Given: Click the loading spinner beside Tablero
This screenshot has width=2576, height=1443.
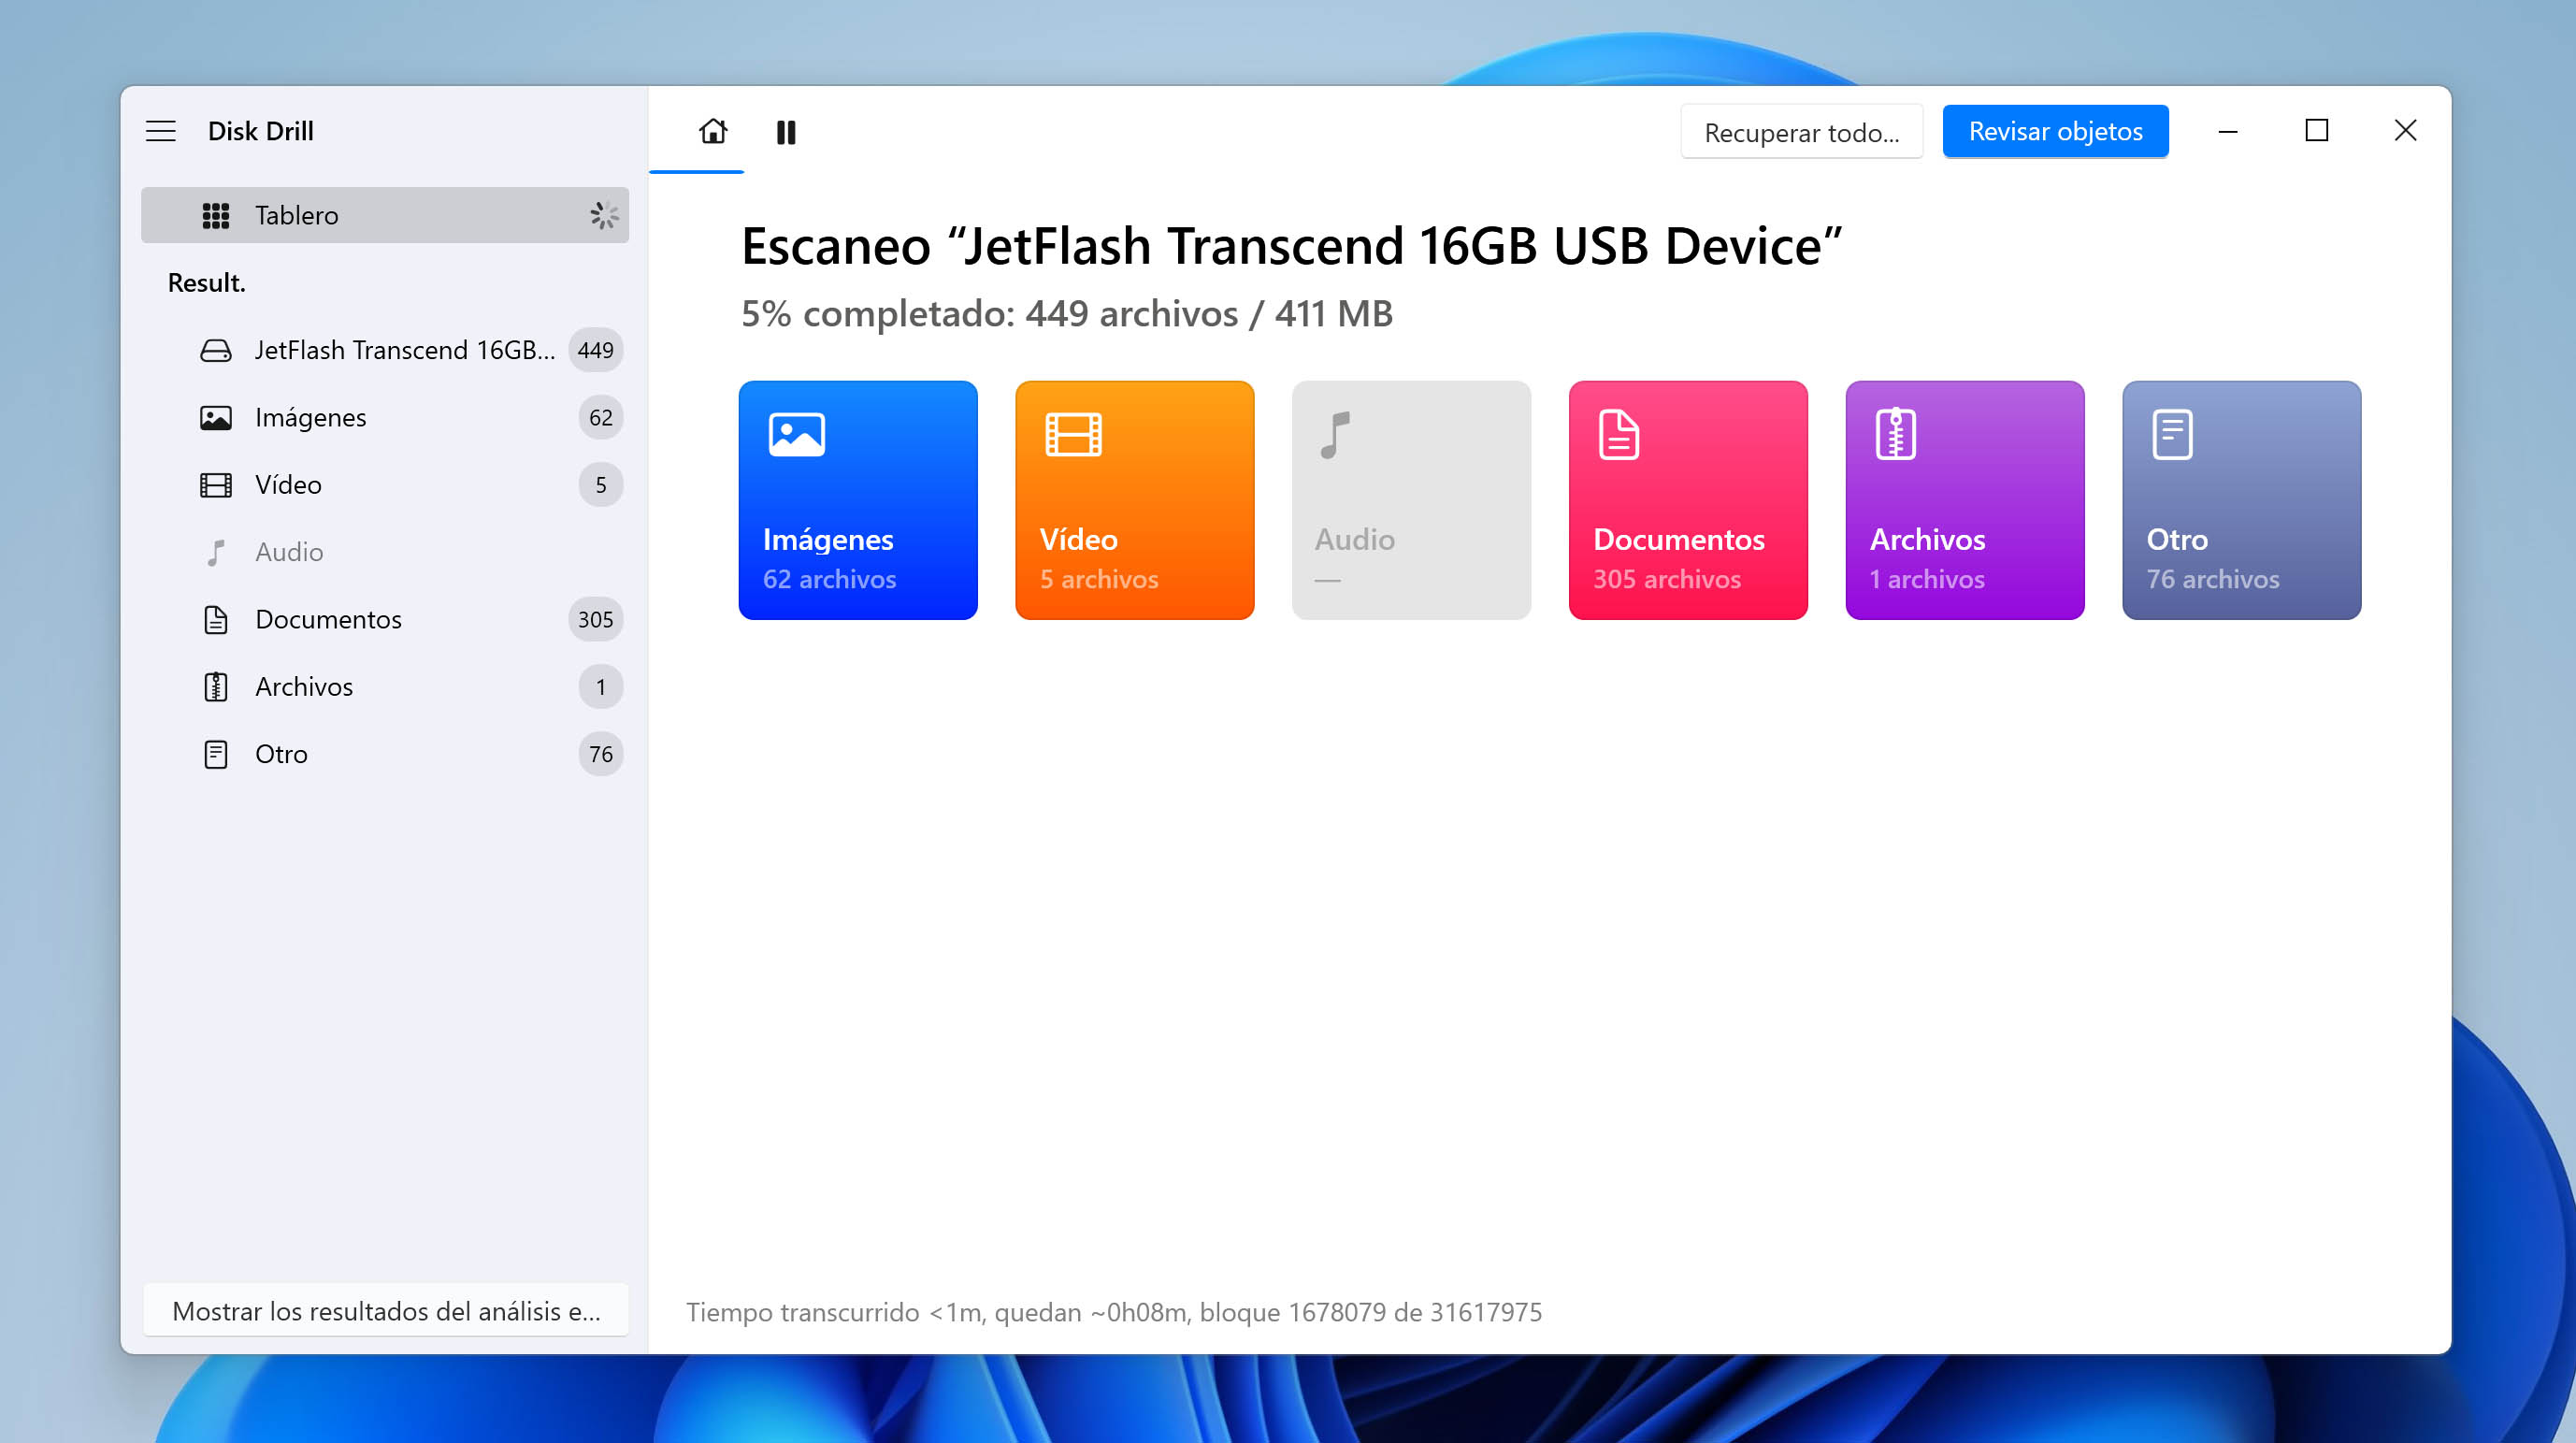Looking at the screenshot, I should (604, 215).
